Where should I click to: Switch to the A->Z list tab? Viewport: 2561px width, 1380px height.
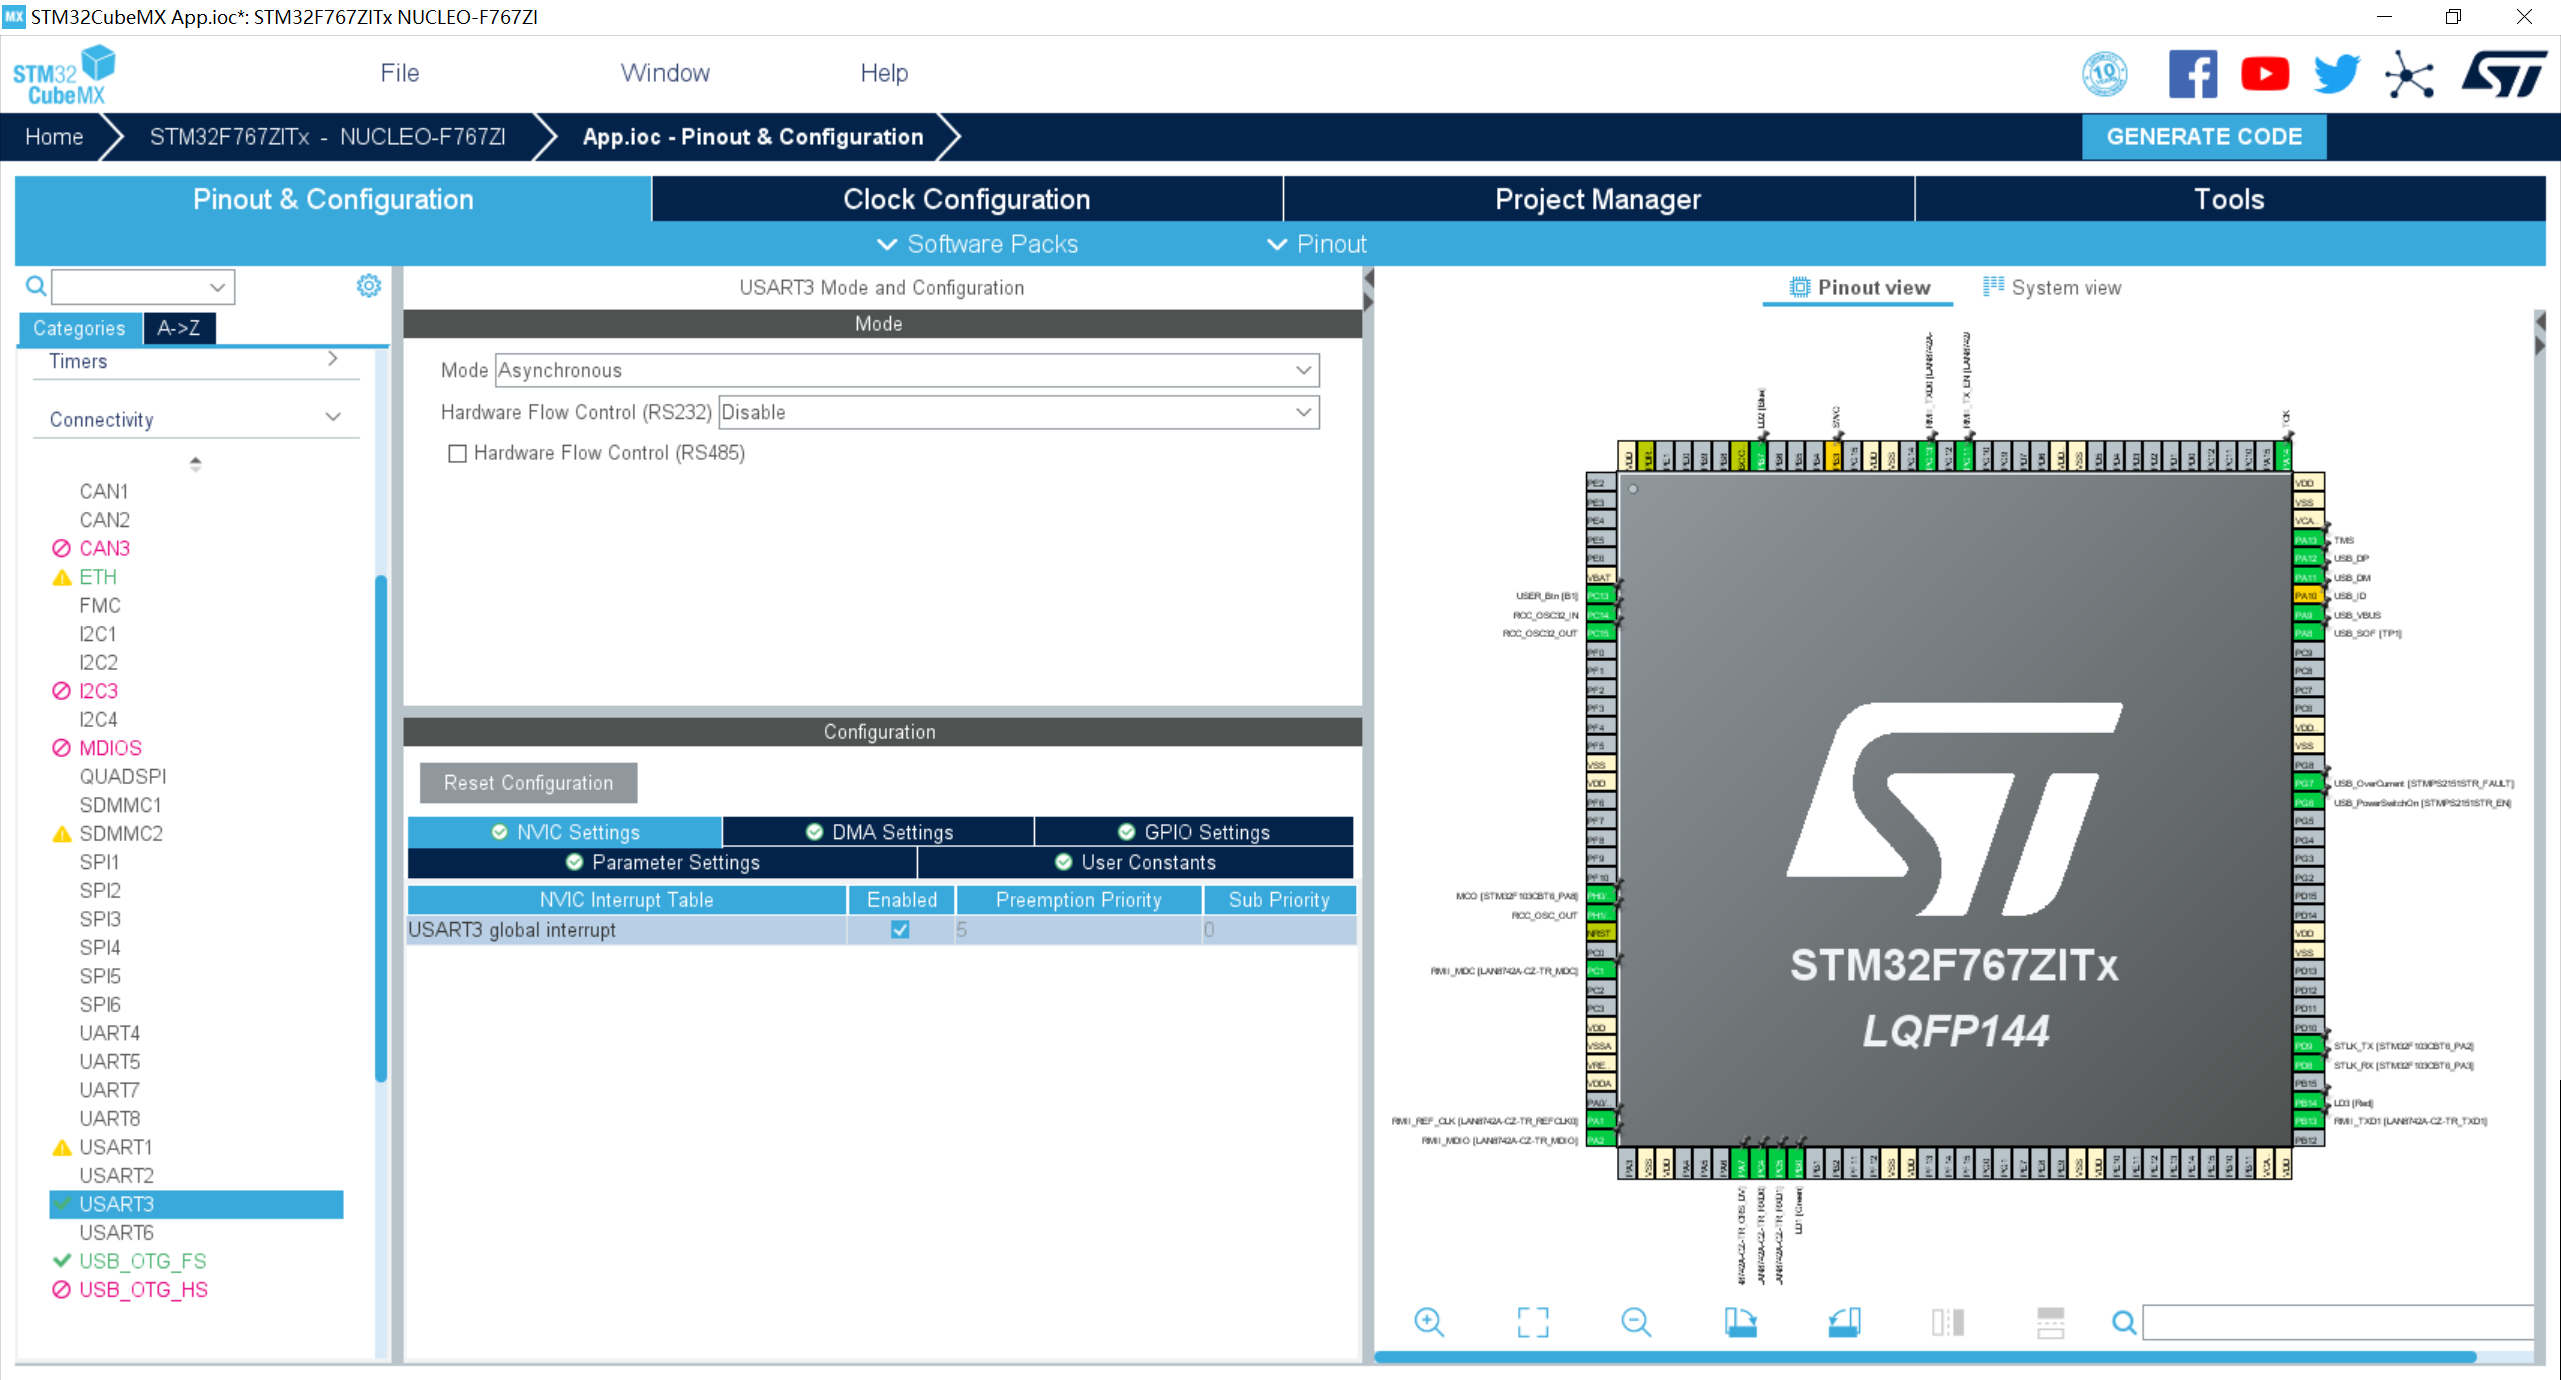pyautogui.click(x=179, y=328)
